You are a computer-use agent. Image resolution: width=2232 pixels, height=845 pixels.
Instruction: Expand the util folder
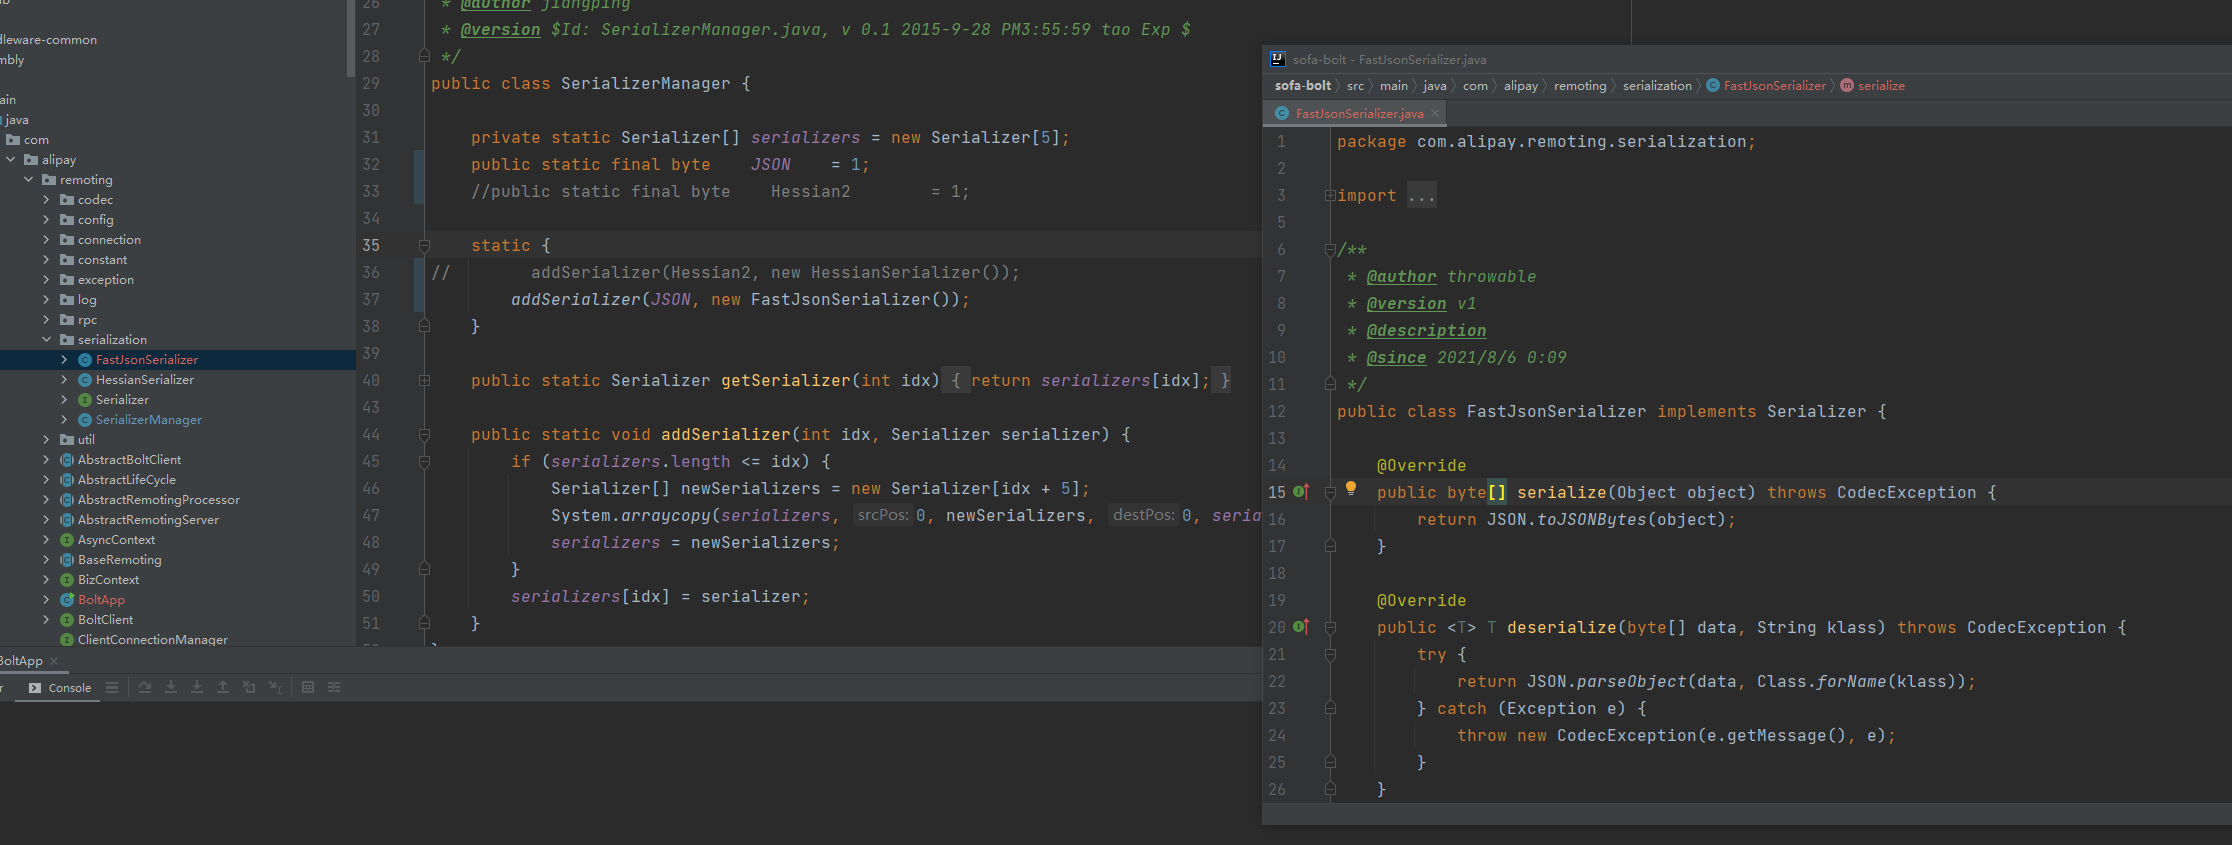tap(47, 440)
